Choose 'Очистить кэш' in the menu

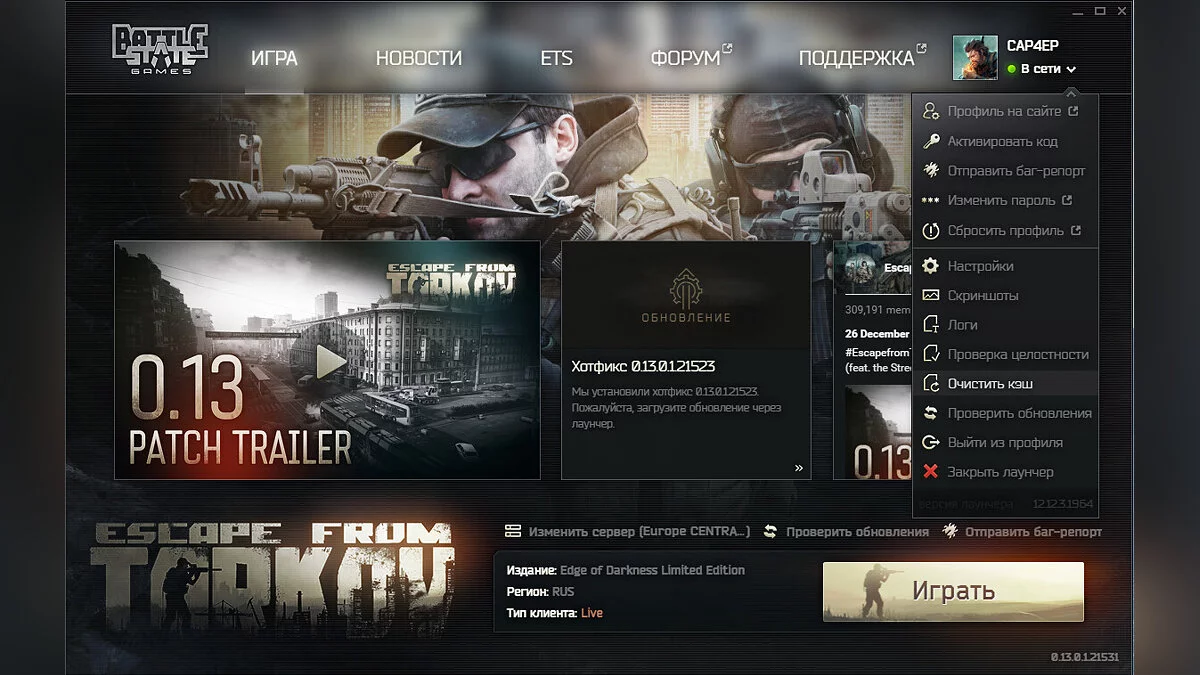point(992,384)
